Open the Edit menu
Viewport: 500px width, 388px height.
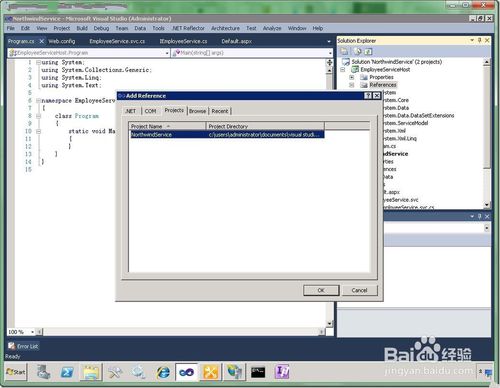click(25, 28)
